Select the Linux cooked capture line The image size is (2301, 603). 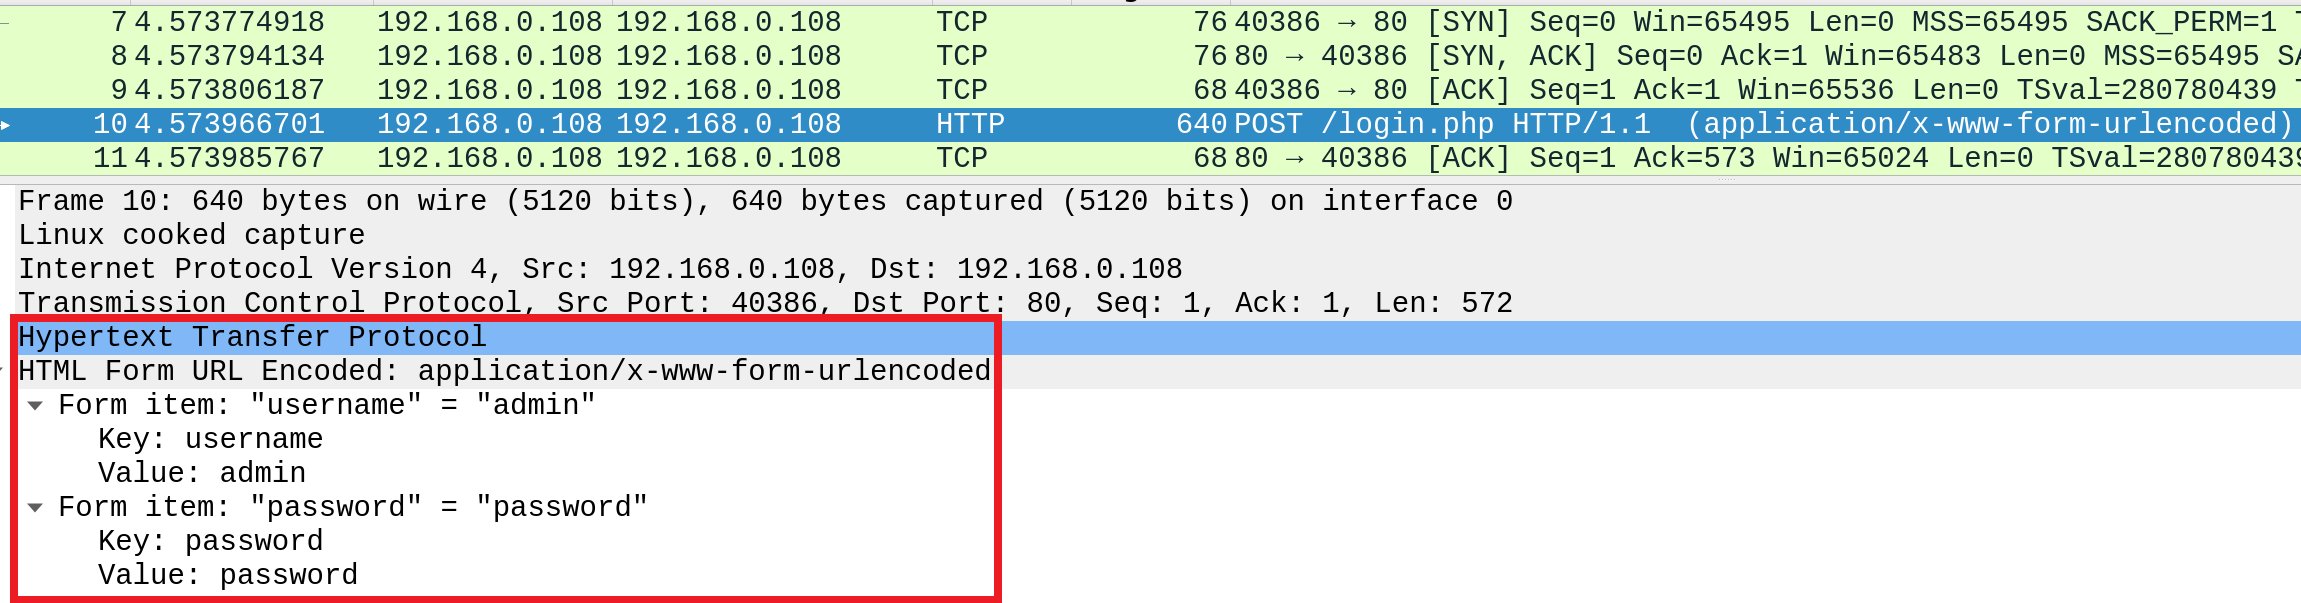(192, 236)
